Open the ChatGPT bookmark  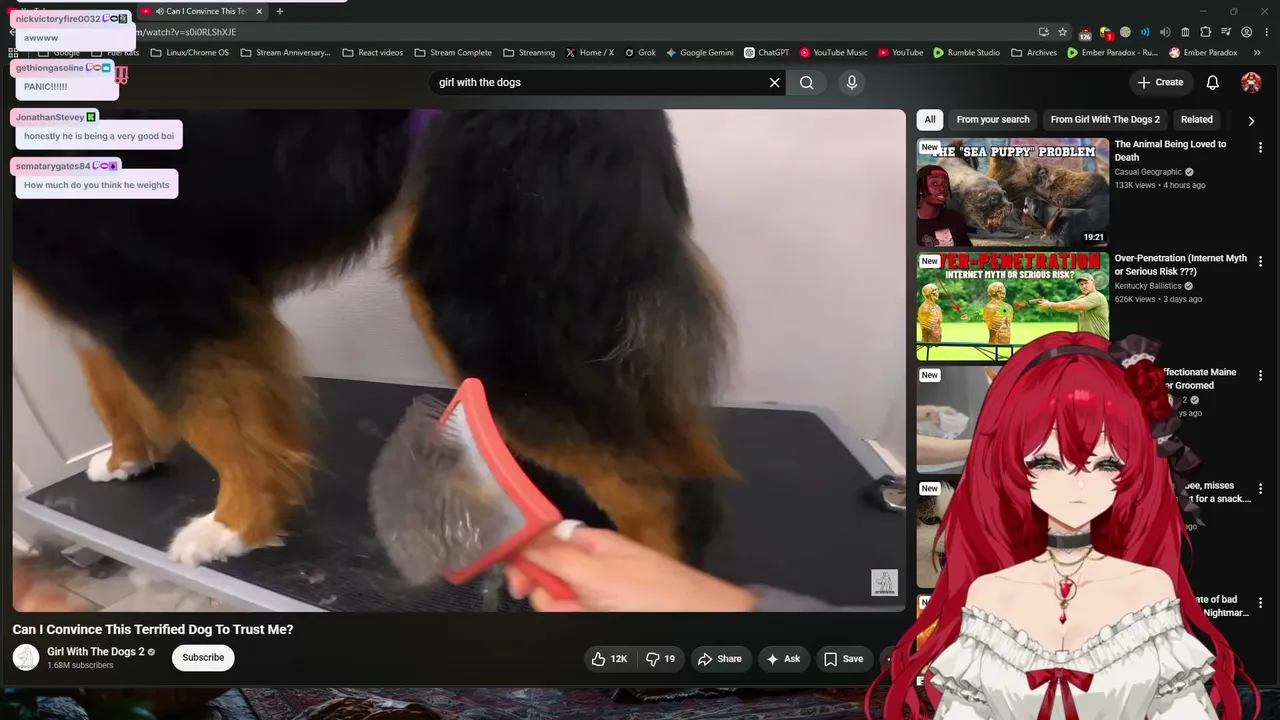767,53
